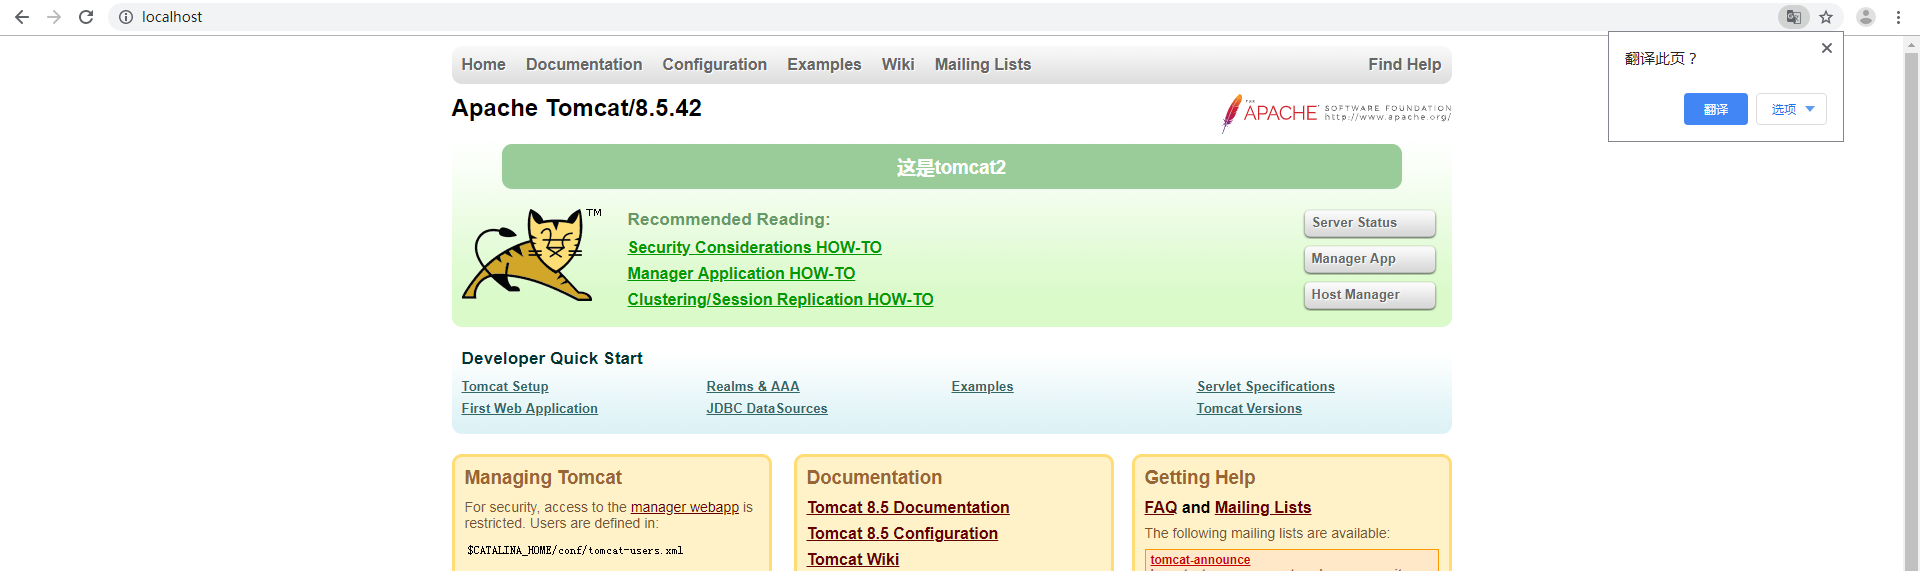The image size is (1920, 571).
Task: View site information icon beside localhost
Action: click(126, 17)
